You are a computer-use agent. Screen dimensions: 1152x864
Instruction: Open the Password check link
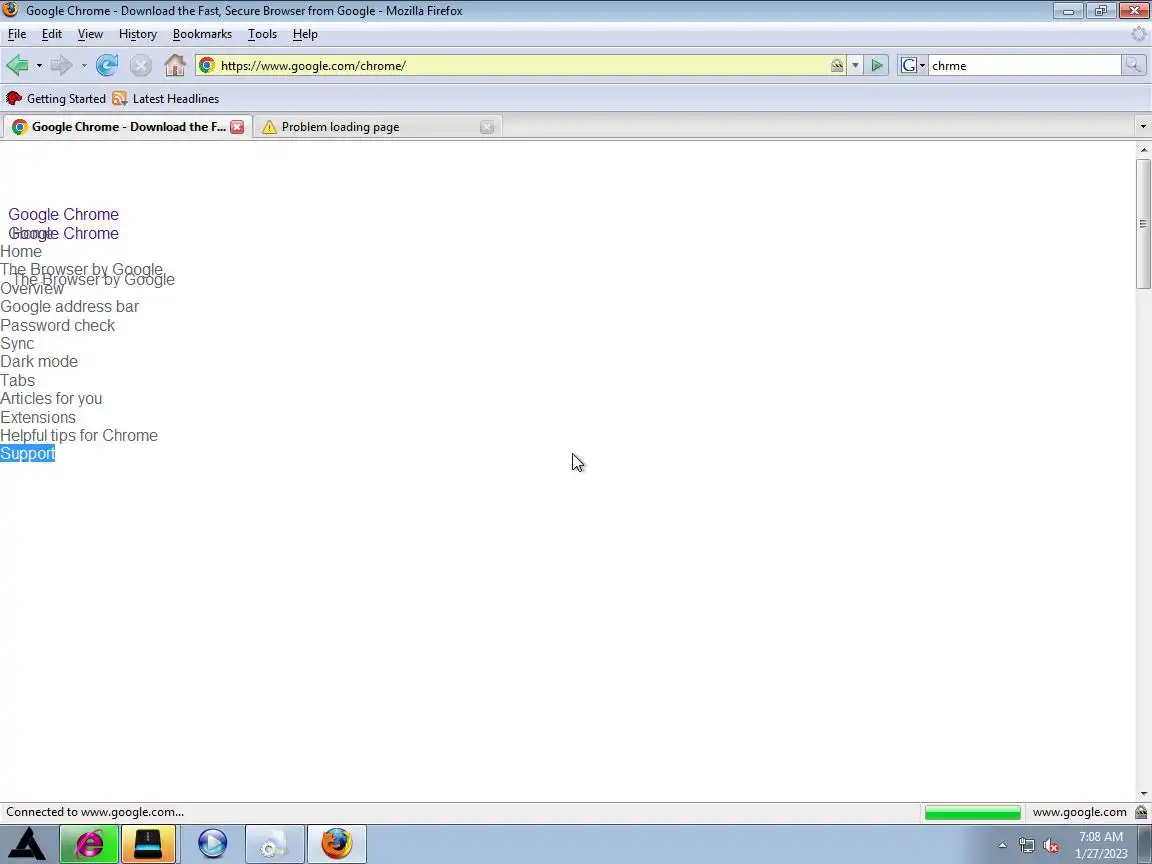(x=57, y=325)
